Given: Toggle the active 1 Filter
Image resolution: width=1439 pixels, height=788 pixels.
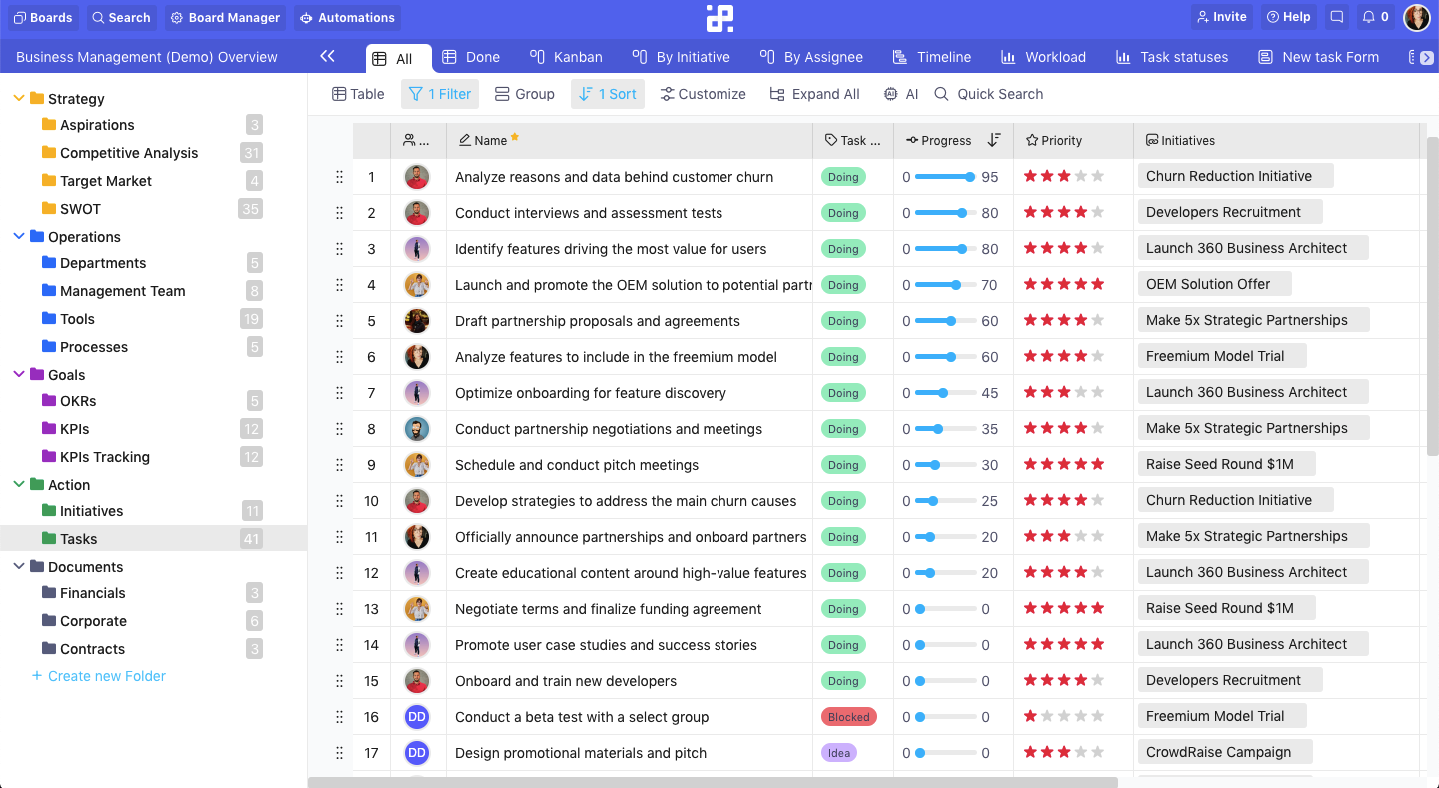Looking at the screenshot, I should tap(439, 93).
